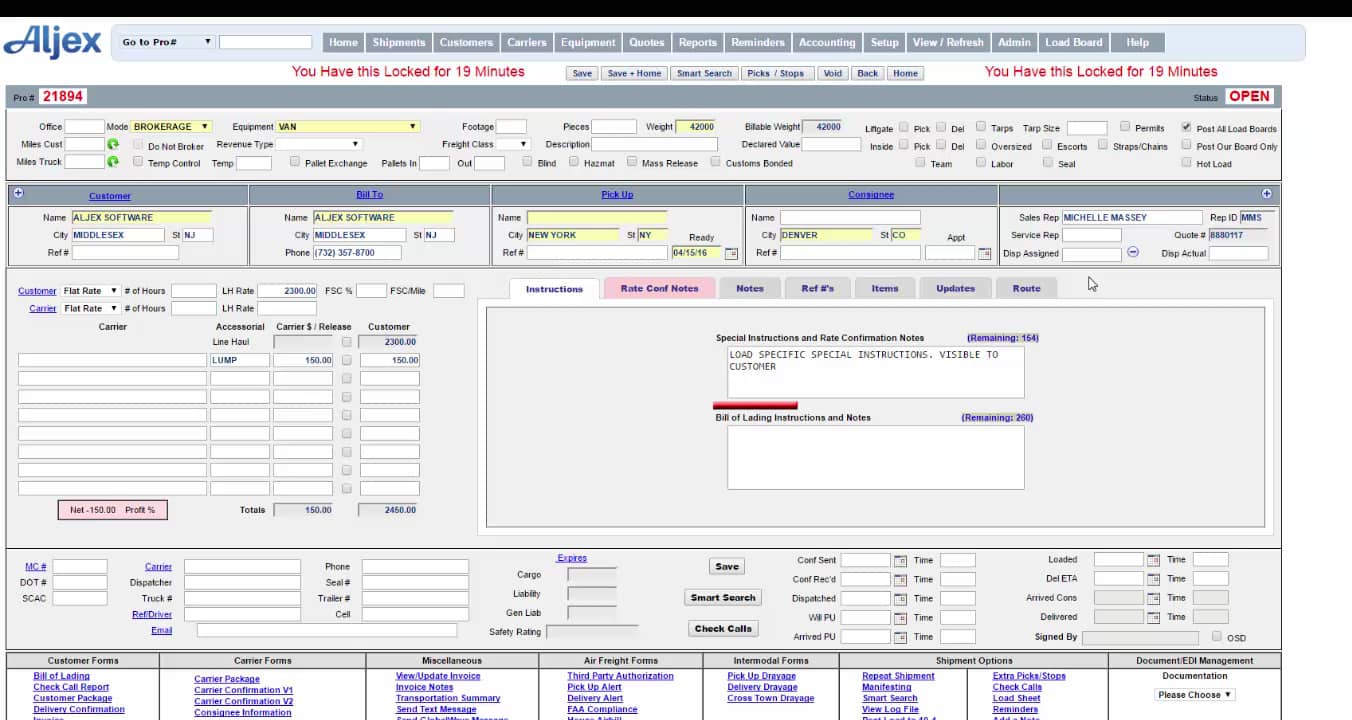The image size is (1352, 720).
Task: Click the Repeat Shipment link
Action: [x=896, y=676]
